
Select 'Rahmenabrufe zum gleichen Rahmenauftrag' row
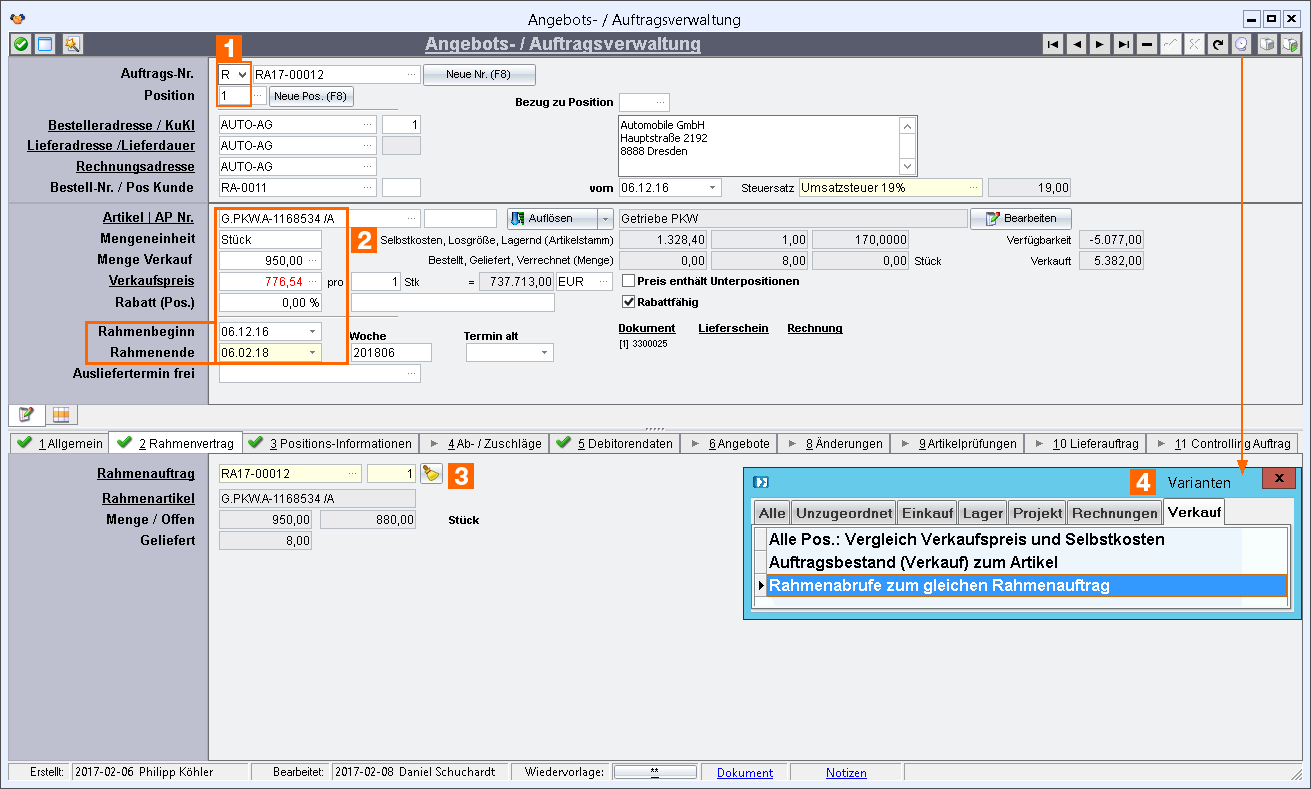click(1027, 585)
